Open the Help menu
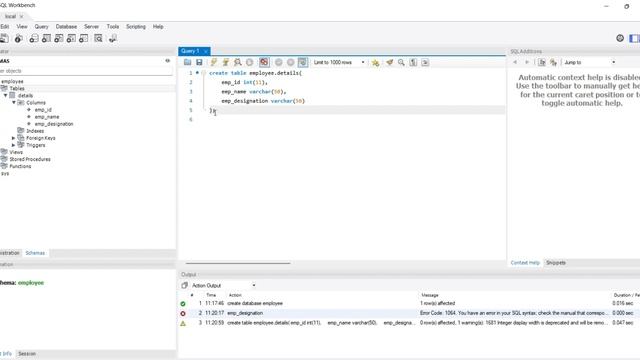This screenshot has height=360, width=640. coord(158,27)
